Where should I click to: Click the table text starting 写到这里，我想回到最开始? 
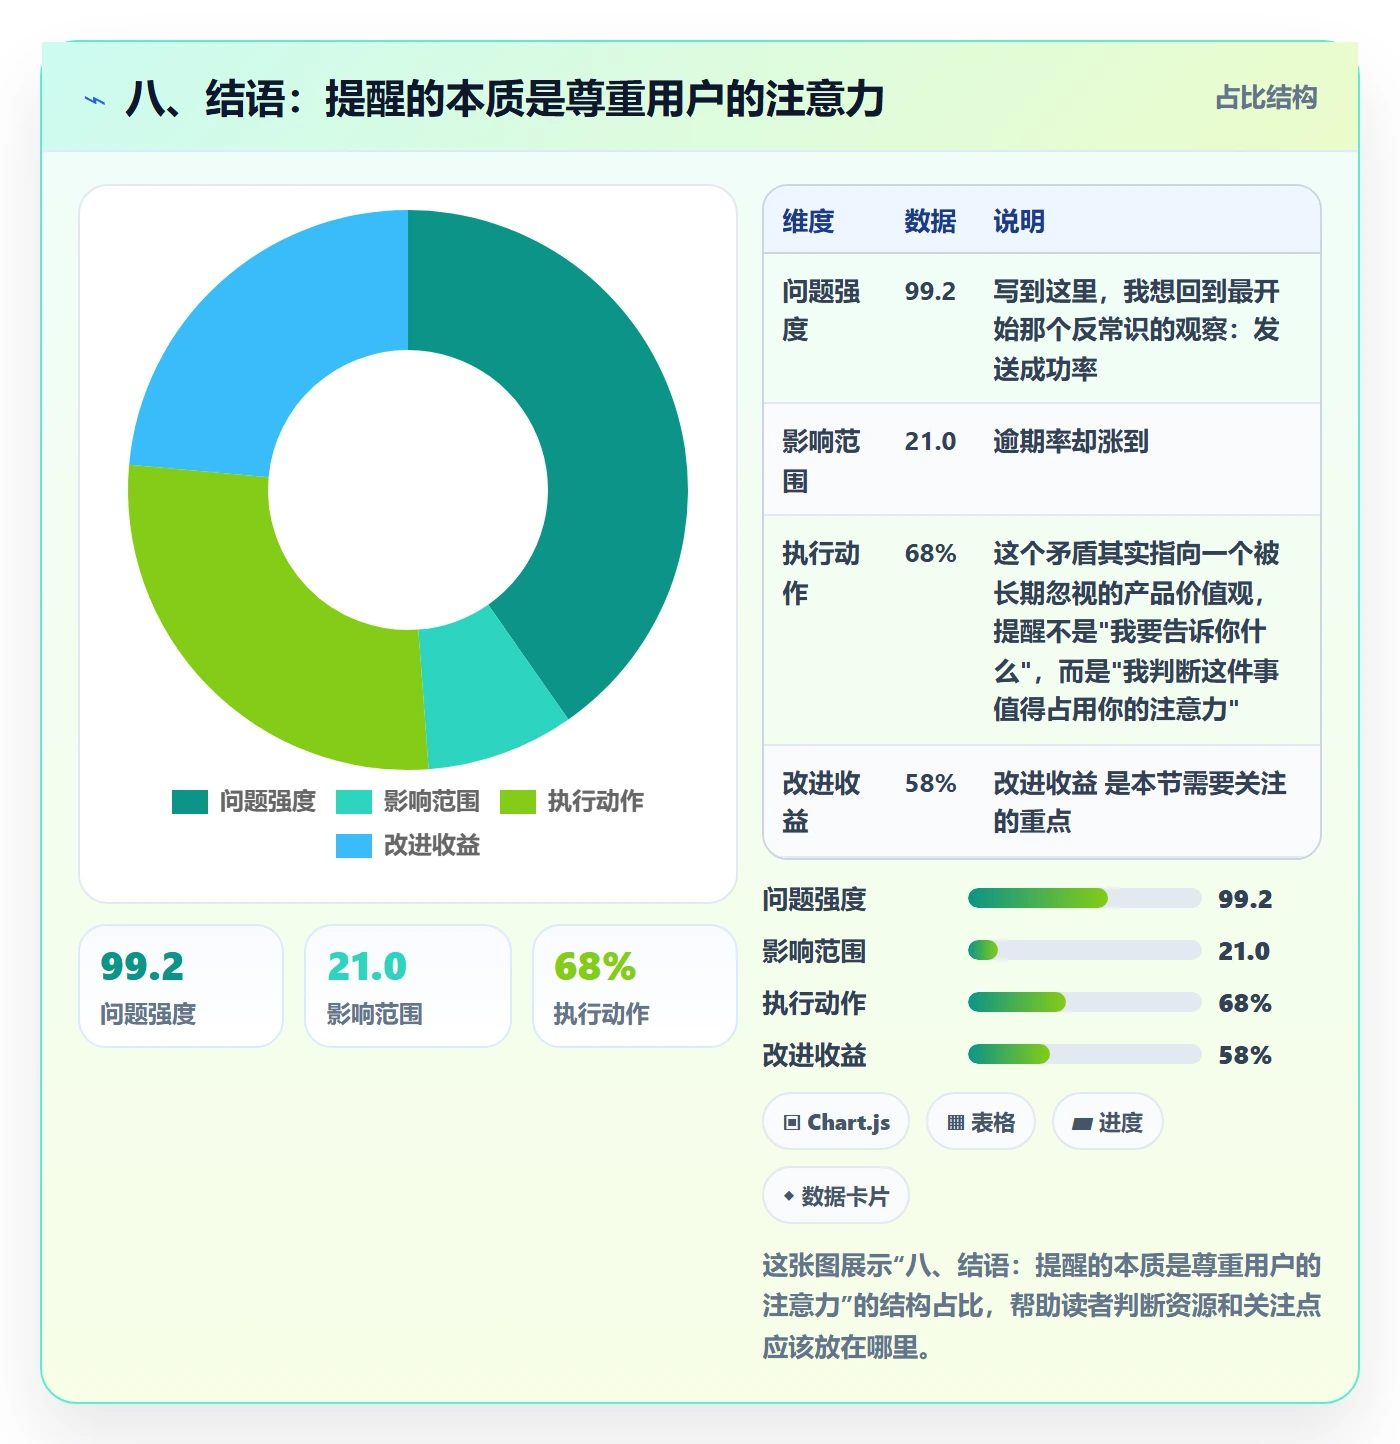pyautogui.click(x=1136, y=330)
